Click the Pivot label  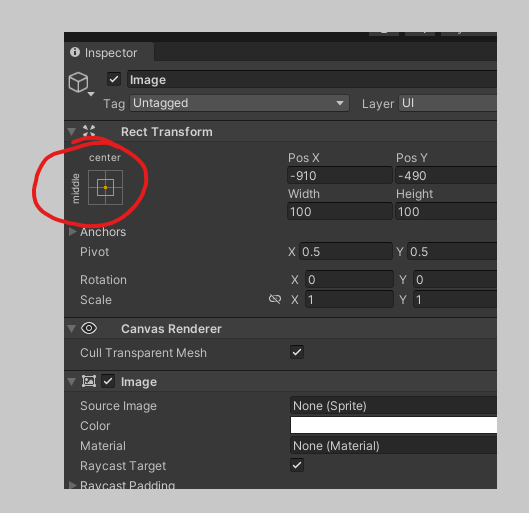[x=94, y=252]
